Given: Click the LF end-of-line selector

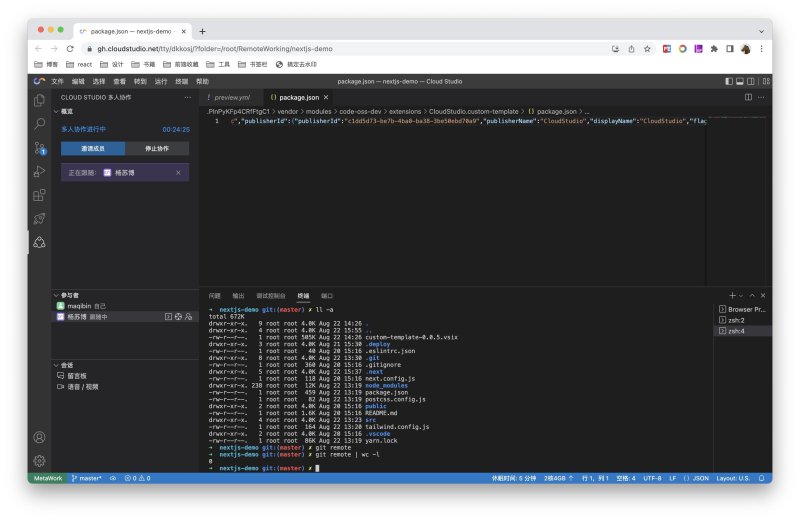Looking at the screenshot, I should coord(672,478).
